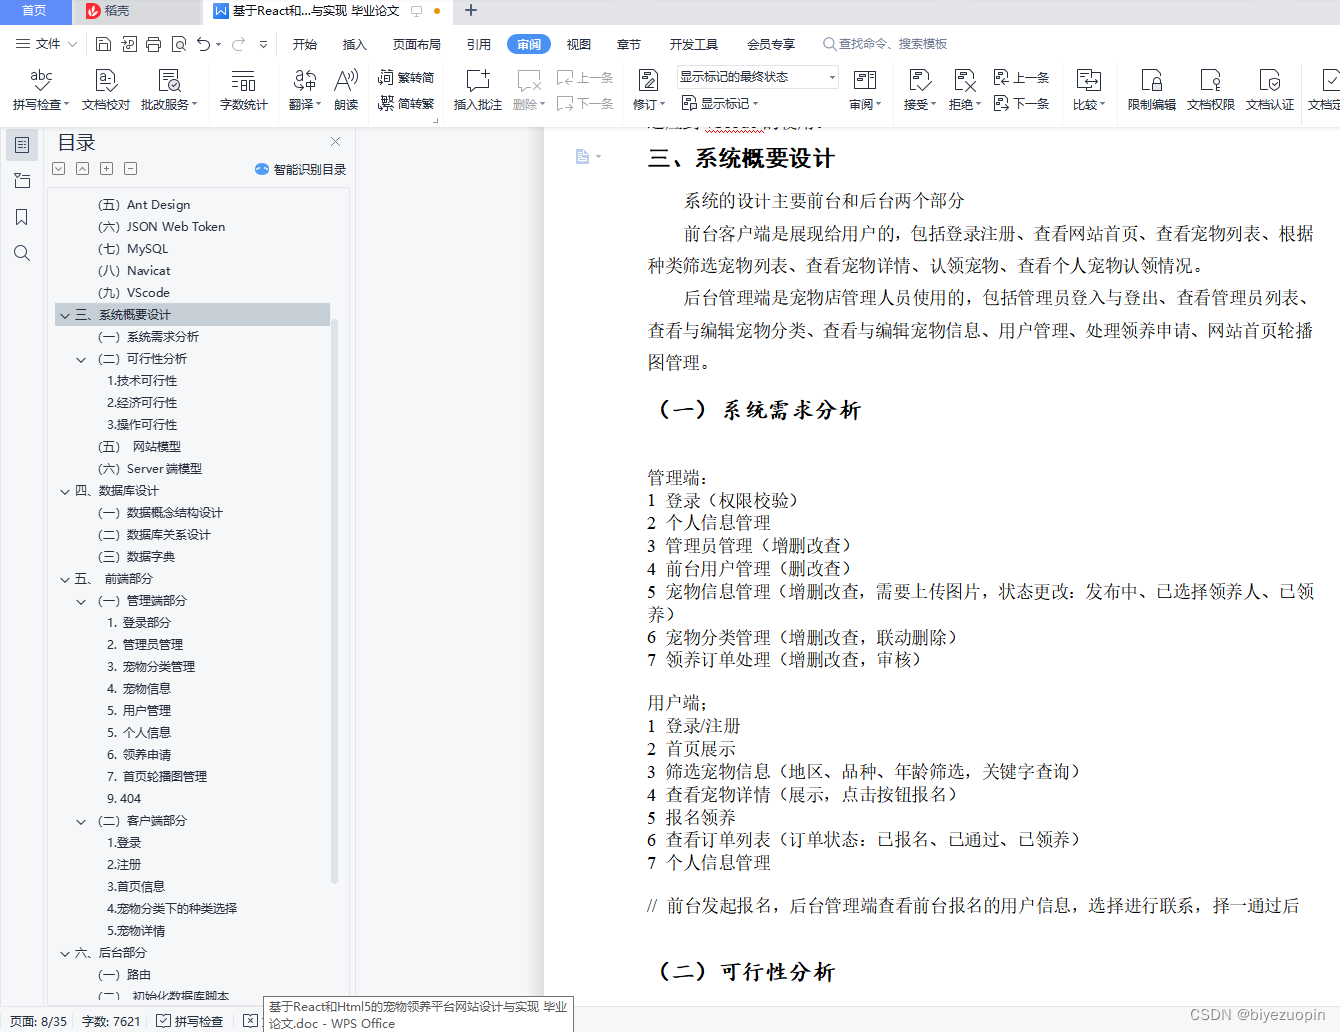
Task: Select 7. 首页轮播图管理 in outline
Action: (157, 777)
